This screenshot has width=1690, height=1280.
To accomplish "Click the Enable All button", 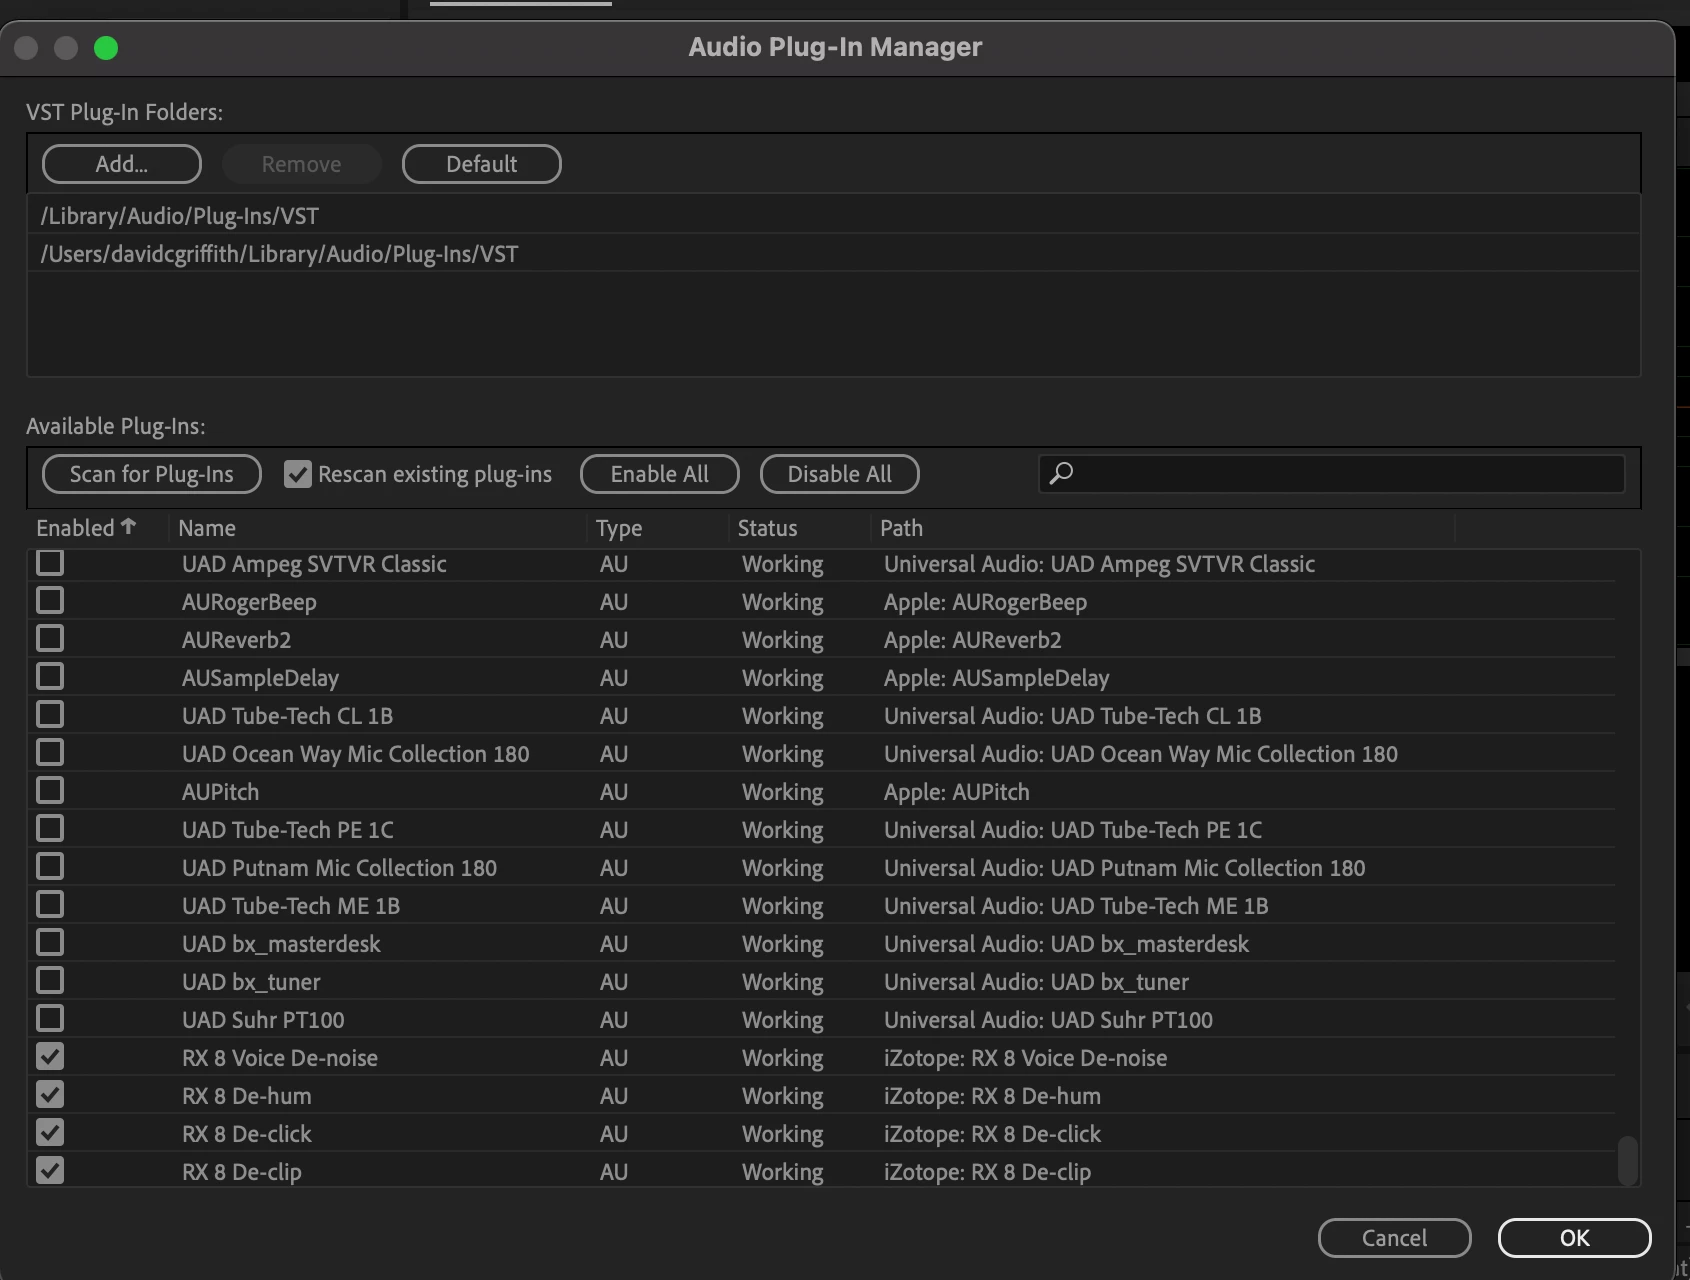I will pos(660,474).
